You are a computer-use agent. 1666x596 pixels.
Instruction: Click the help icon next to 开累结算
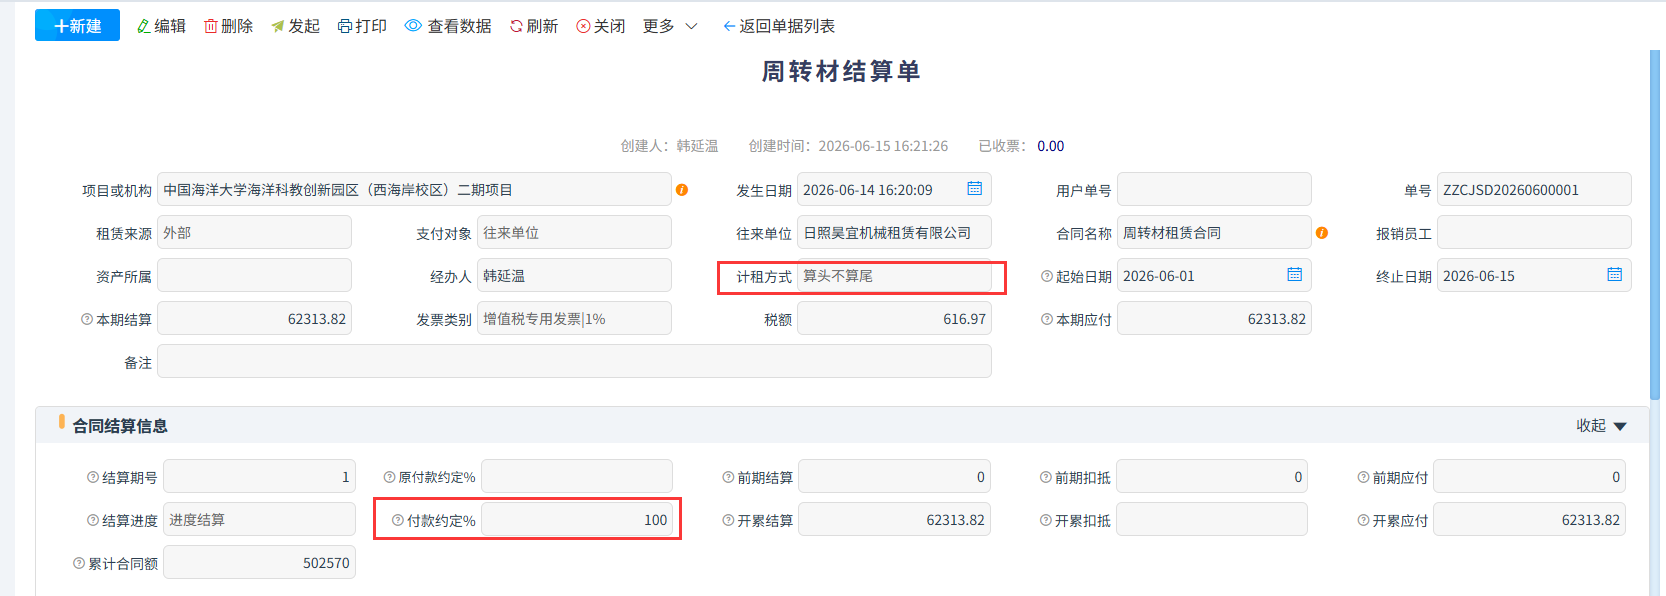coord(728,521)
